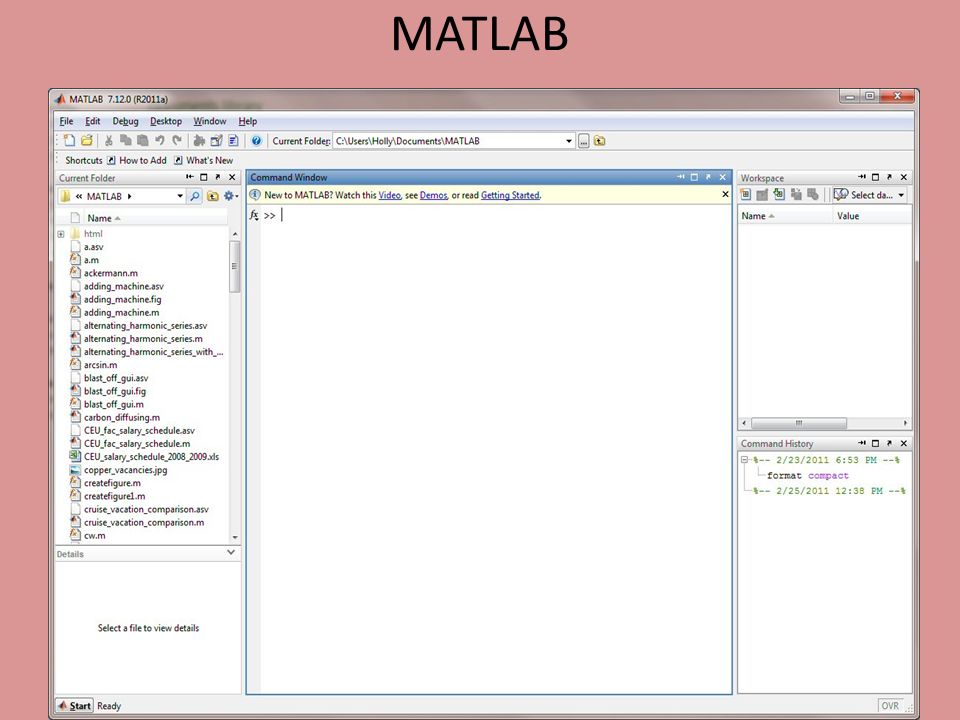Click the MATLAB Start button
The width and height of the screenshot is (960, 720).
[75, 705]
